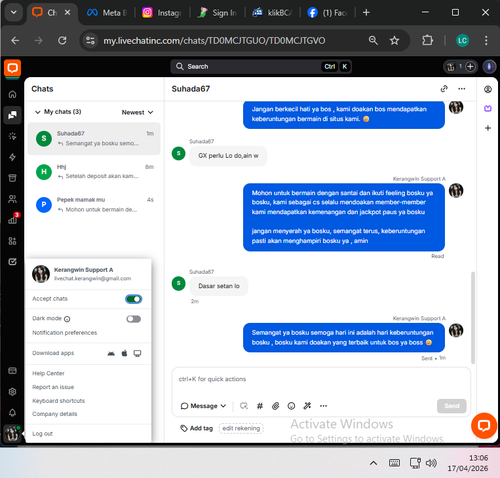Open the Newest sort dropdown
The width and height of the screenshot is (500, 478).
pyautogui.click(x=137, y=112)
